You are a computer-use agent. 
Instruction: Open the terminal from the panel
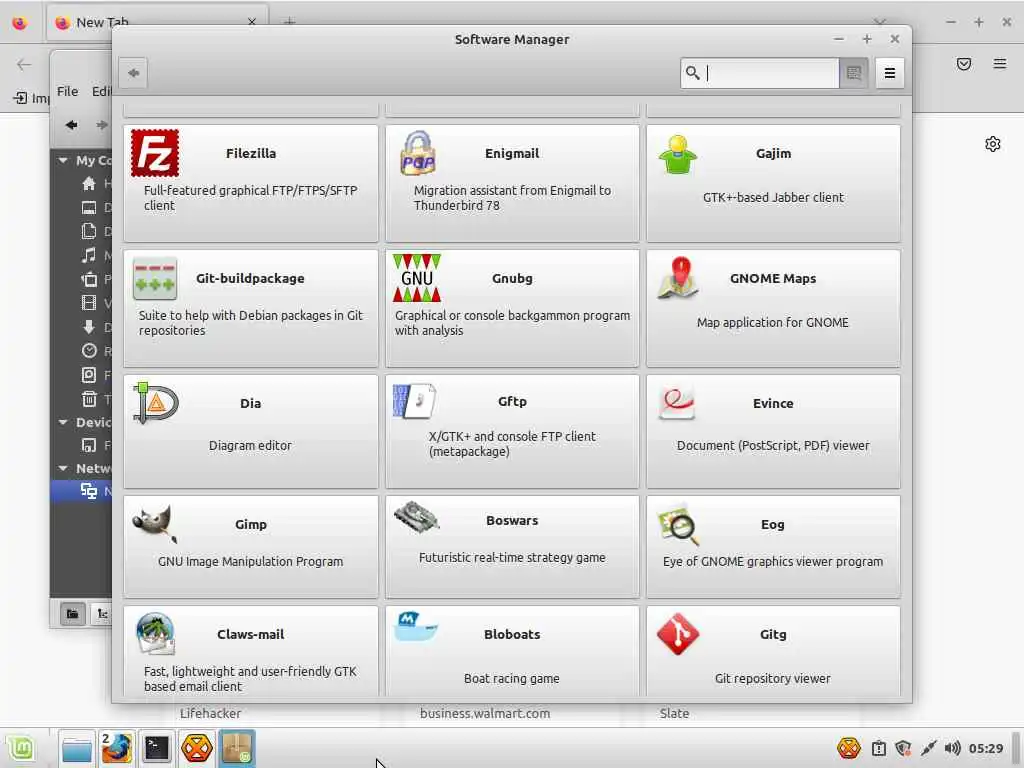pyautogui.click(x=157, y=748)
